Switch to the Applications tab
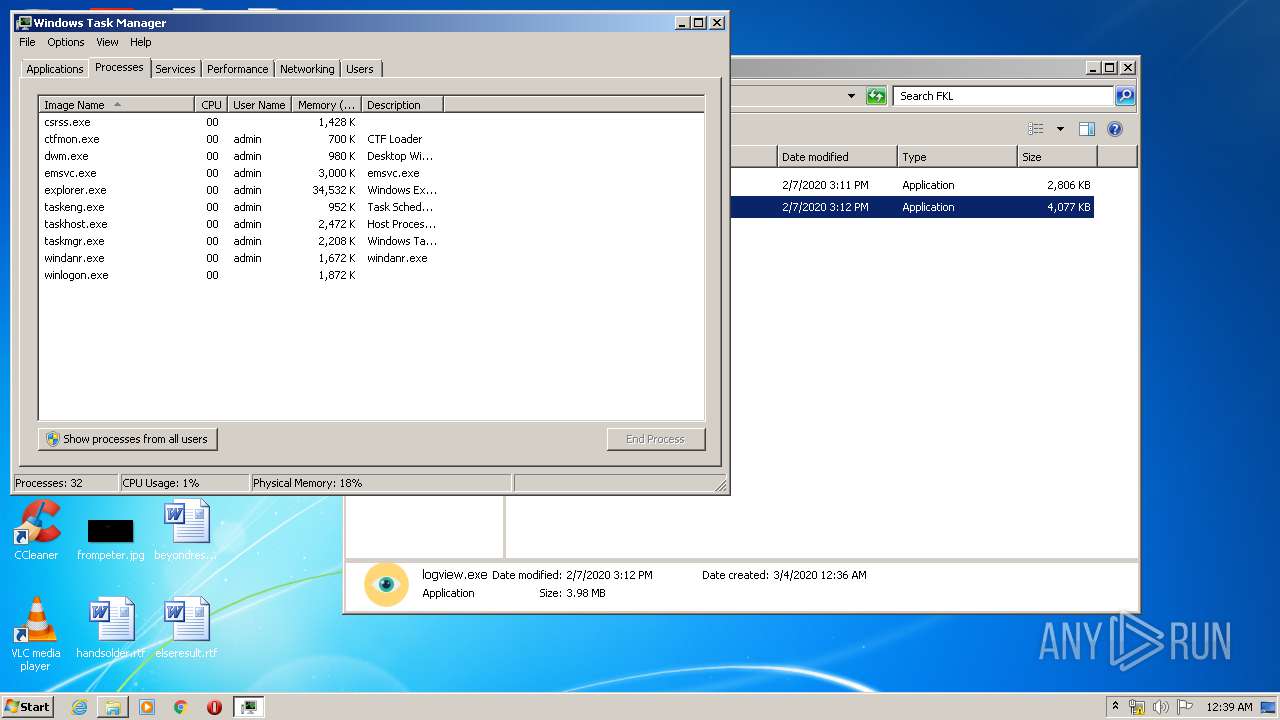The height and width of the screenshot is (720, 1280). click(55, 69)
